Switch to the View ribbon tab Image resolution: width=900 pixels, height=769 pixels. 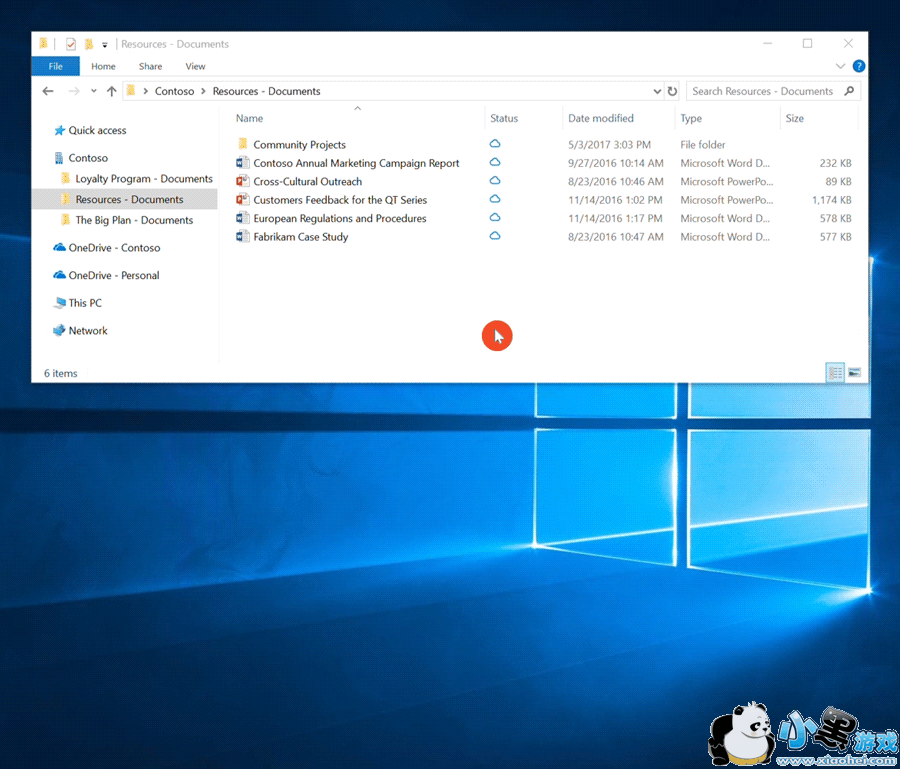195,66
